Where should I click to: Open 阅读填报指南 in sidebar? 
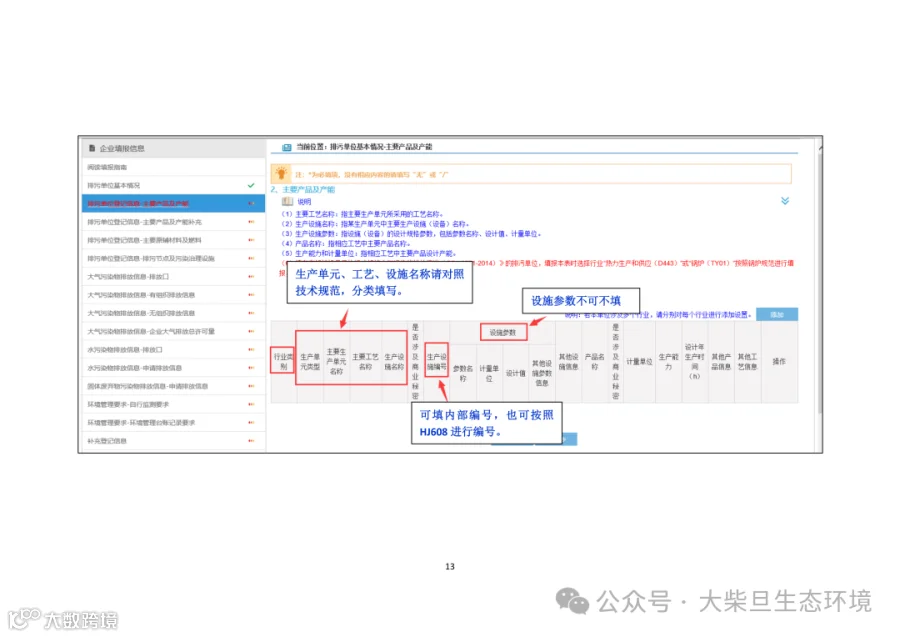click(x=174, y=167)
